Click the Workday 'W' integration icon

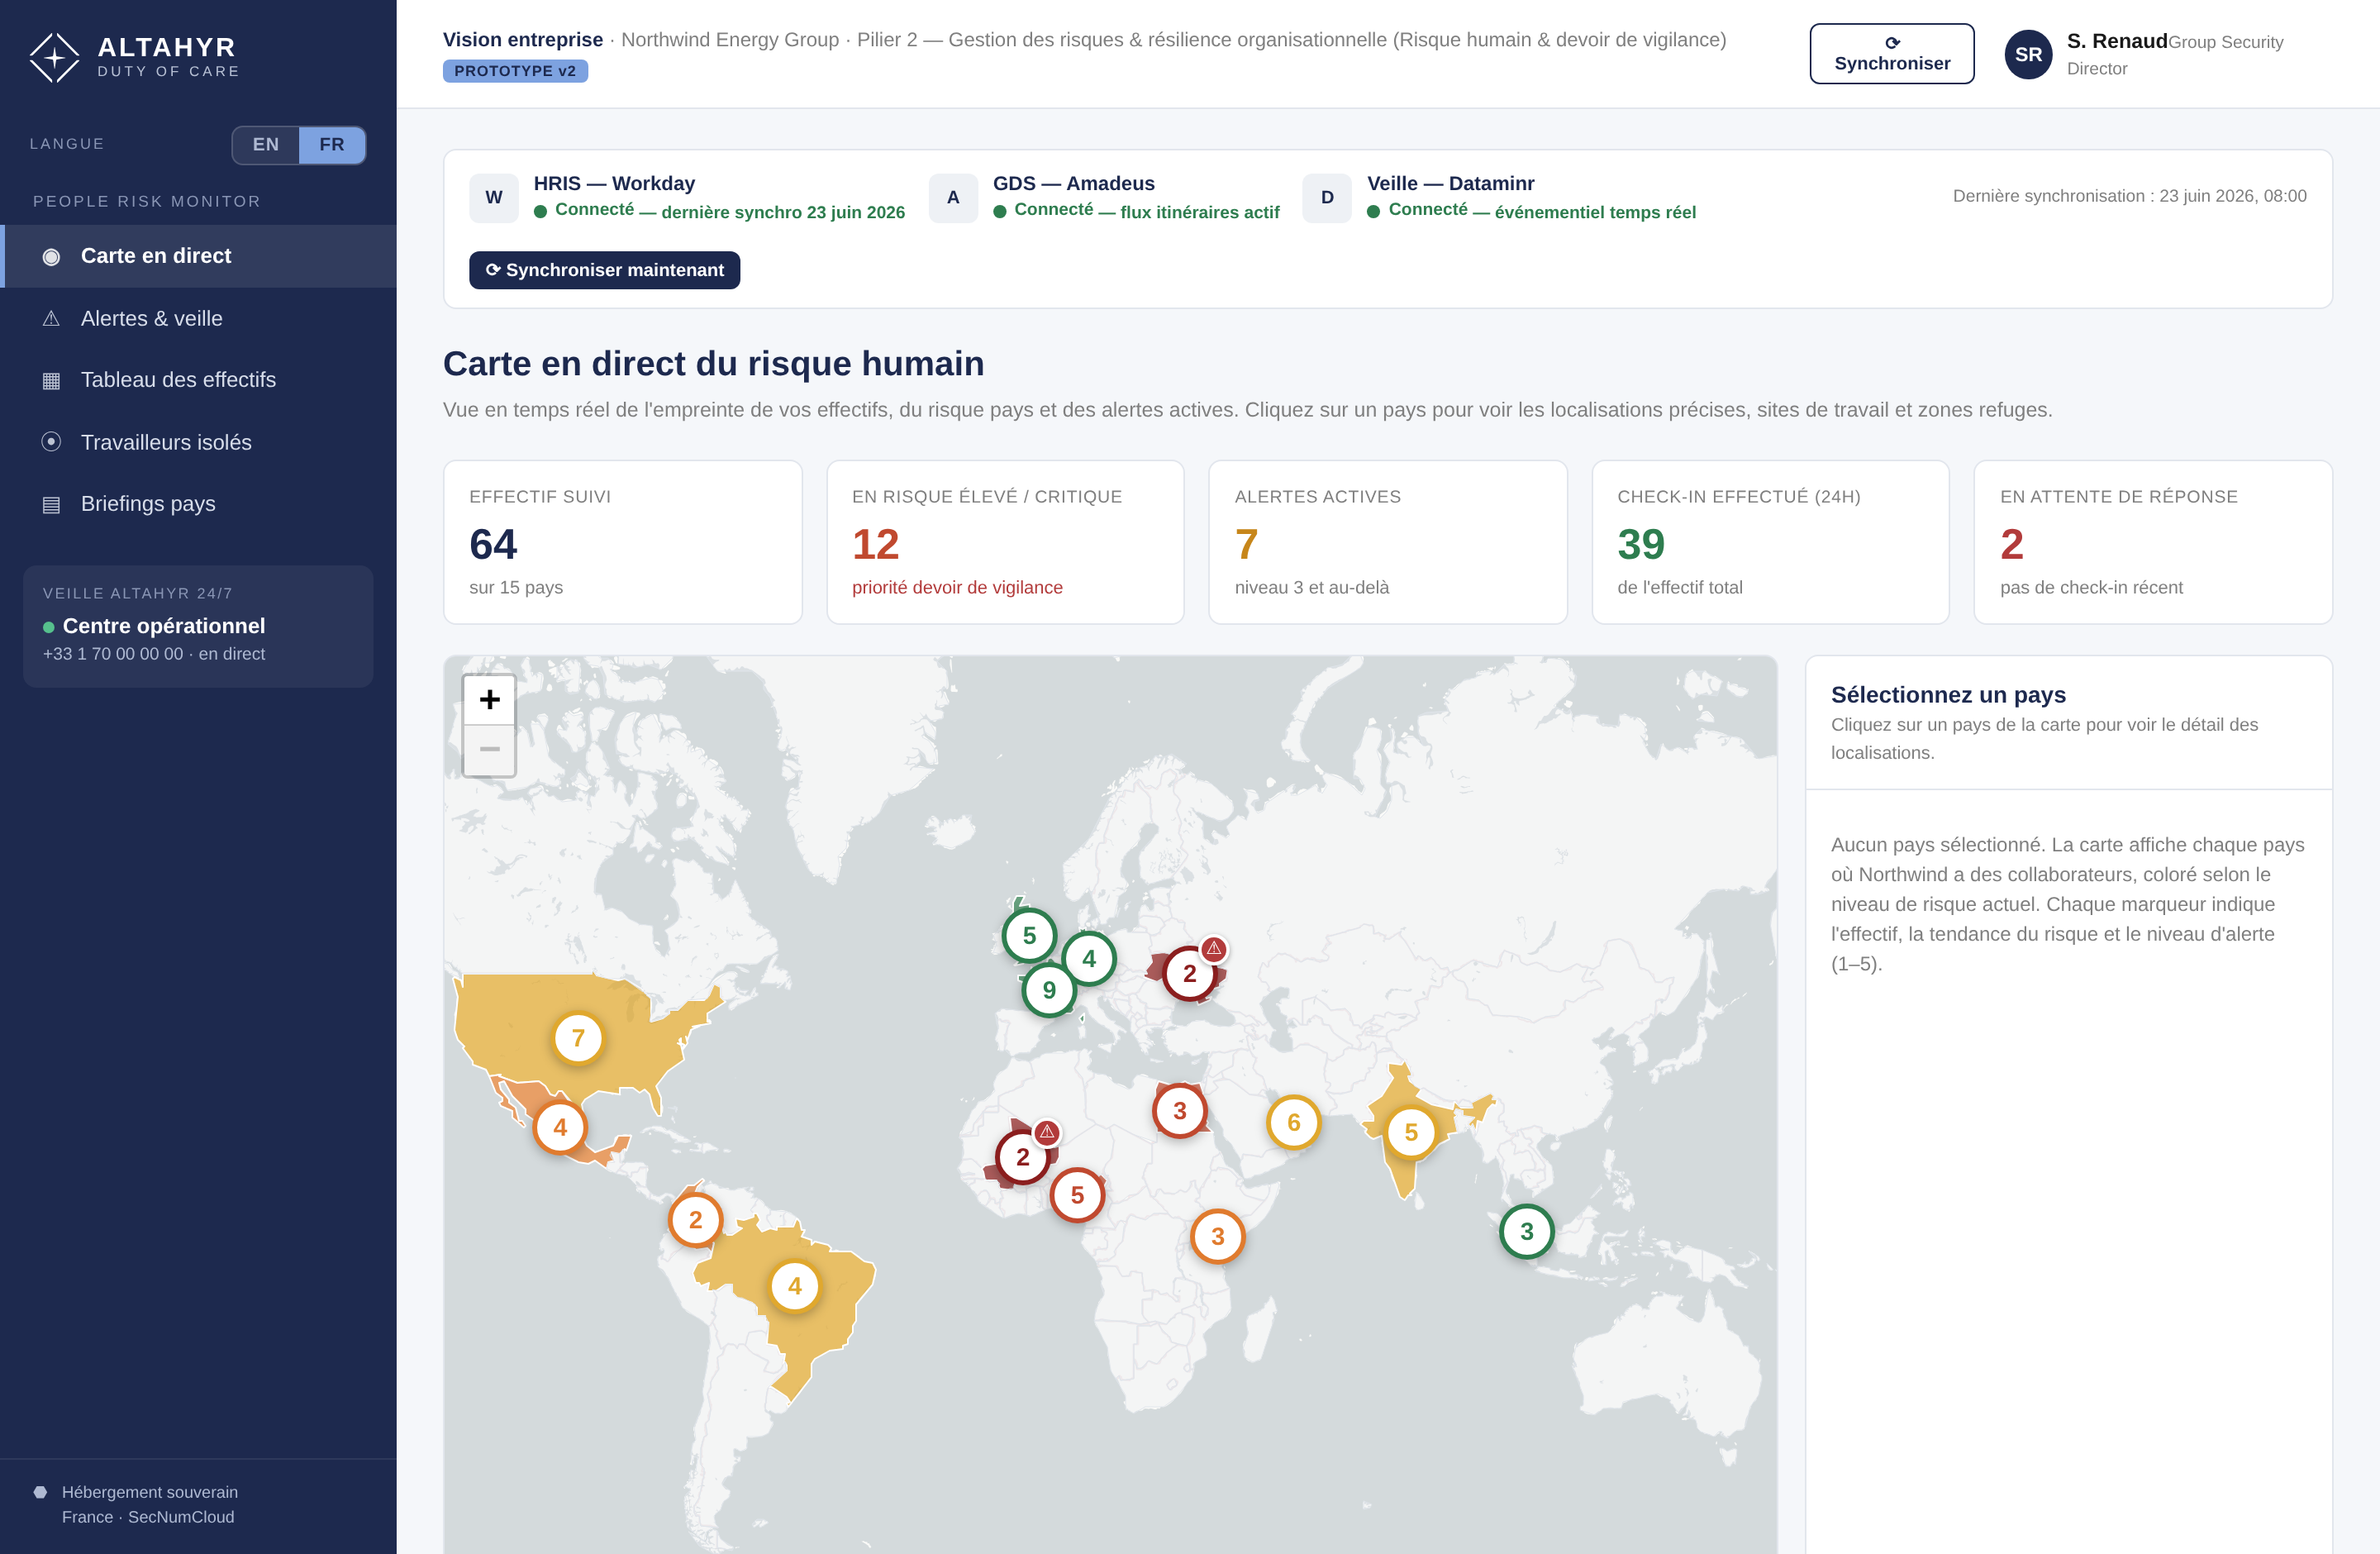(494, 198)
